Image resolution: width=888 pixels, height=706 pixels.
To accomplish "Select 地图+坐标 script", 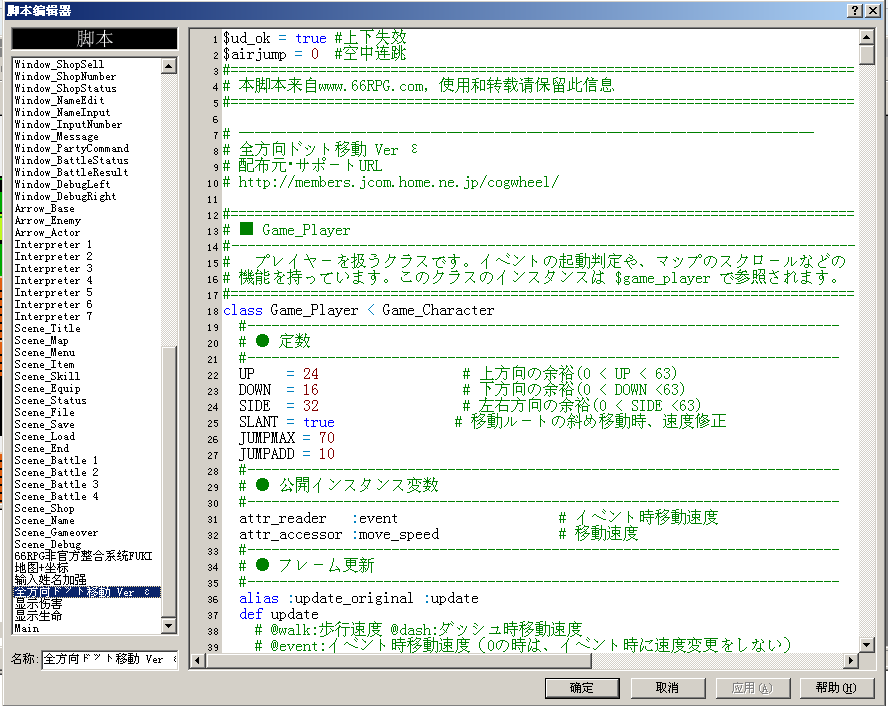I will click(x=41, y=568).
